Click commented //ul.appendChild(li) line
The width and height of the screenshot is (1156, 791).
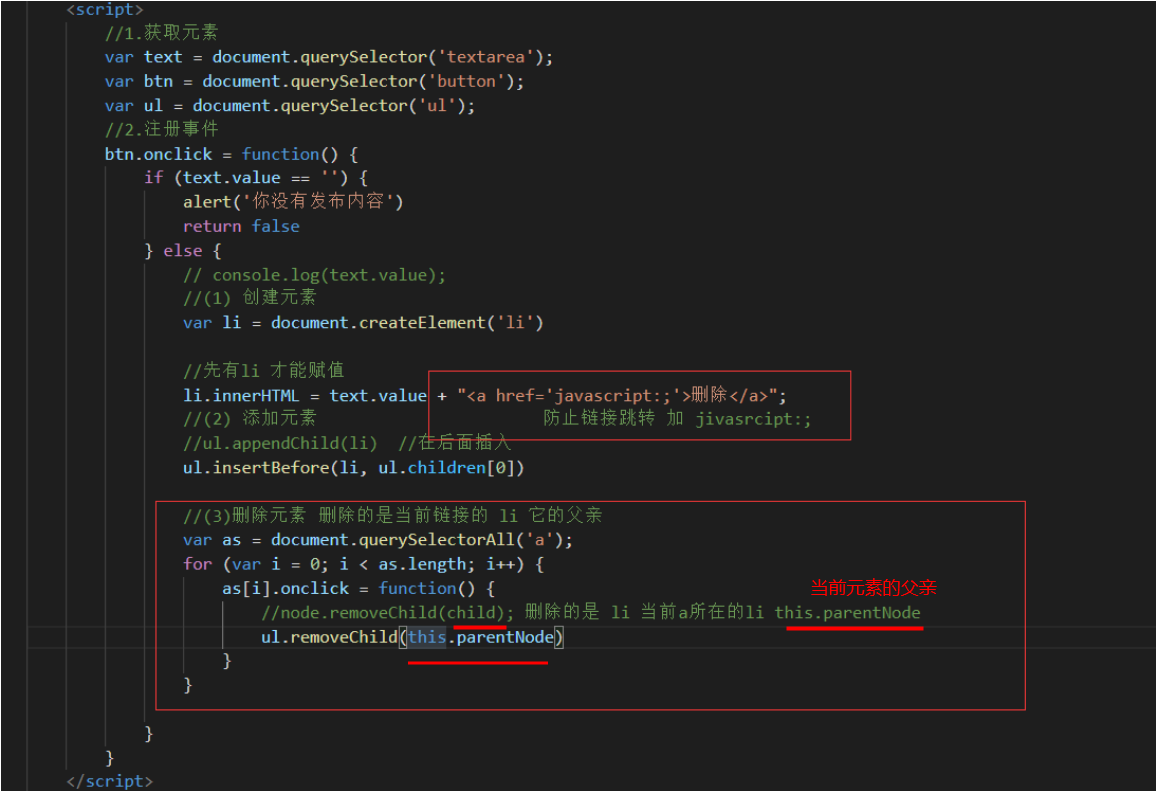280,443
